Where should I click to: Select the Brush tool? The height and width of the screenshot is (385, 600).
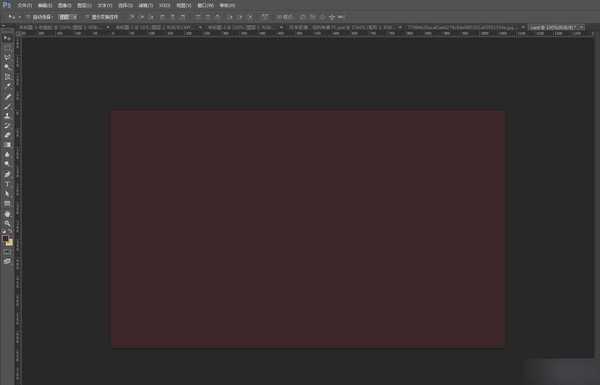(7, 106)
